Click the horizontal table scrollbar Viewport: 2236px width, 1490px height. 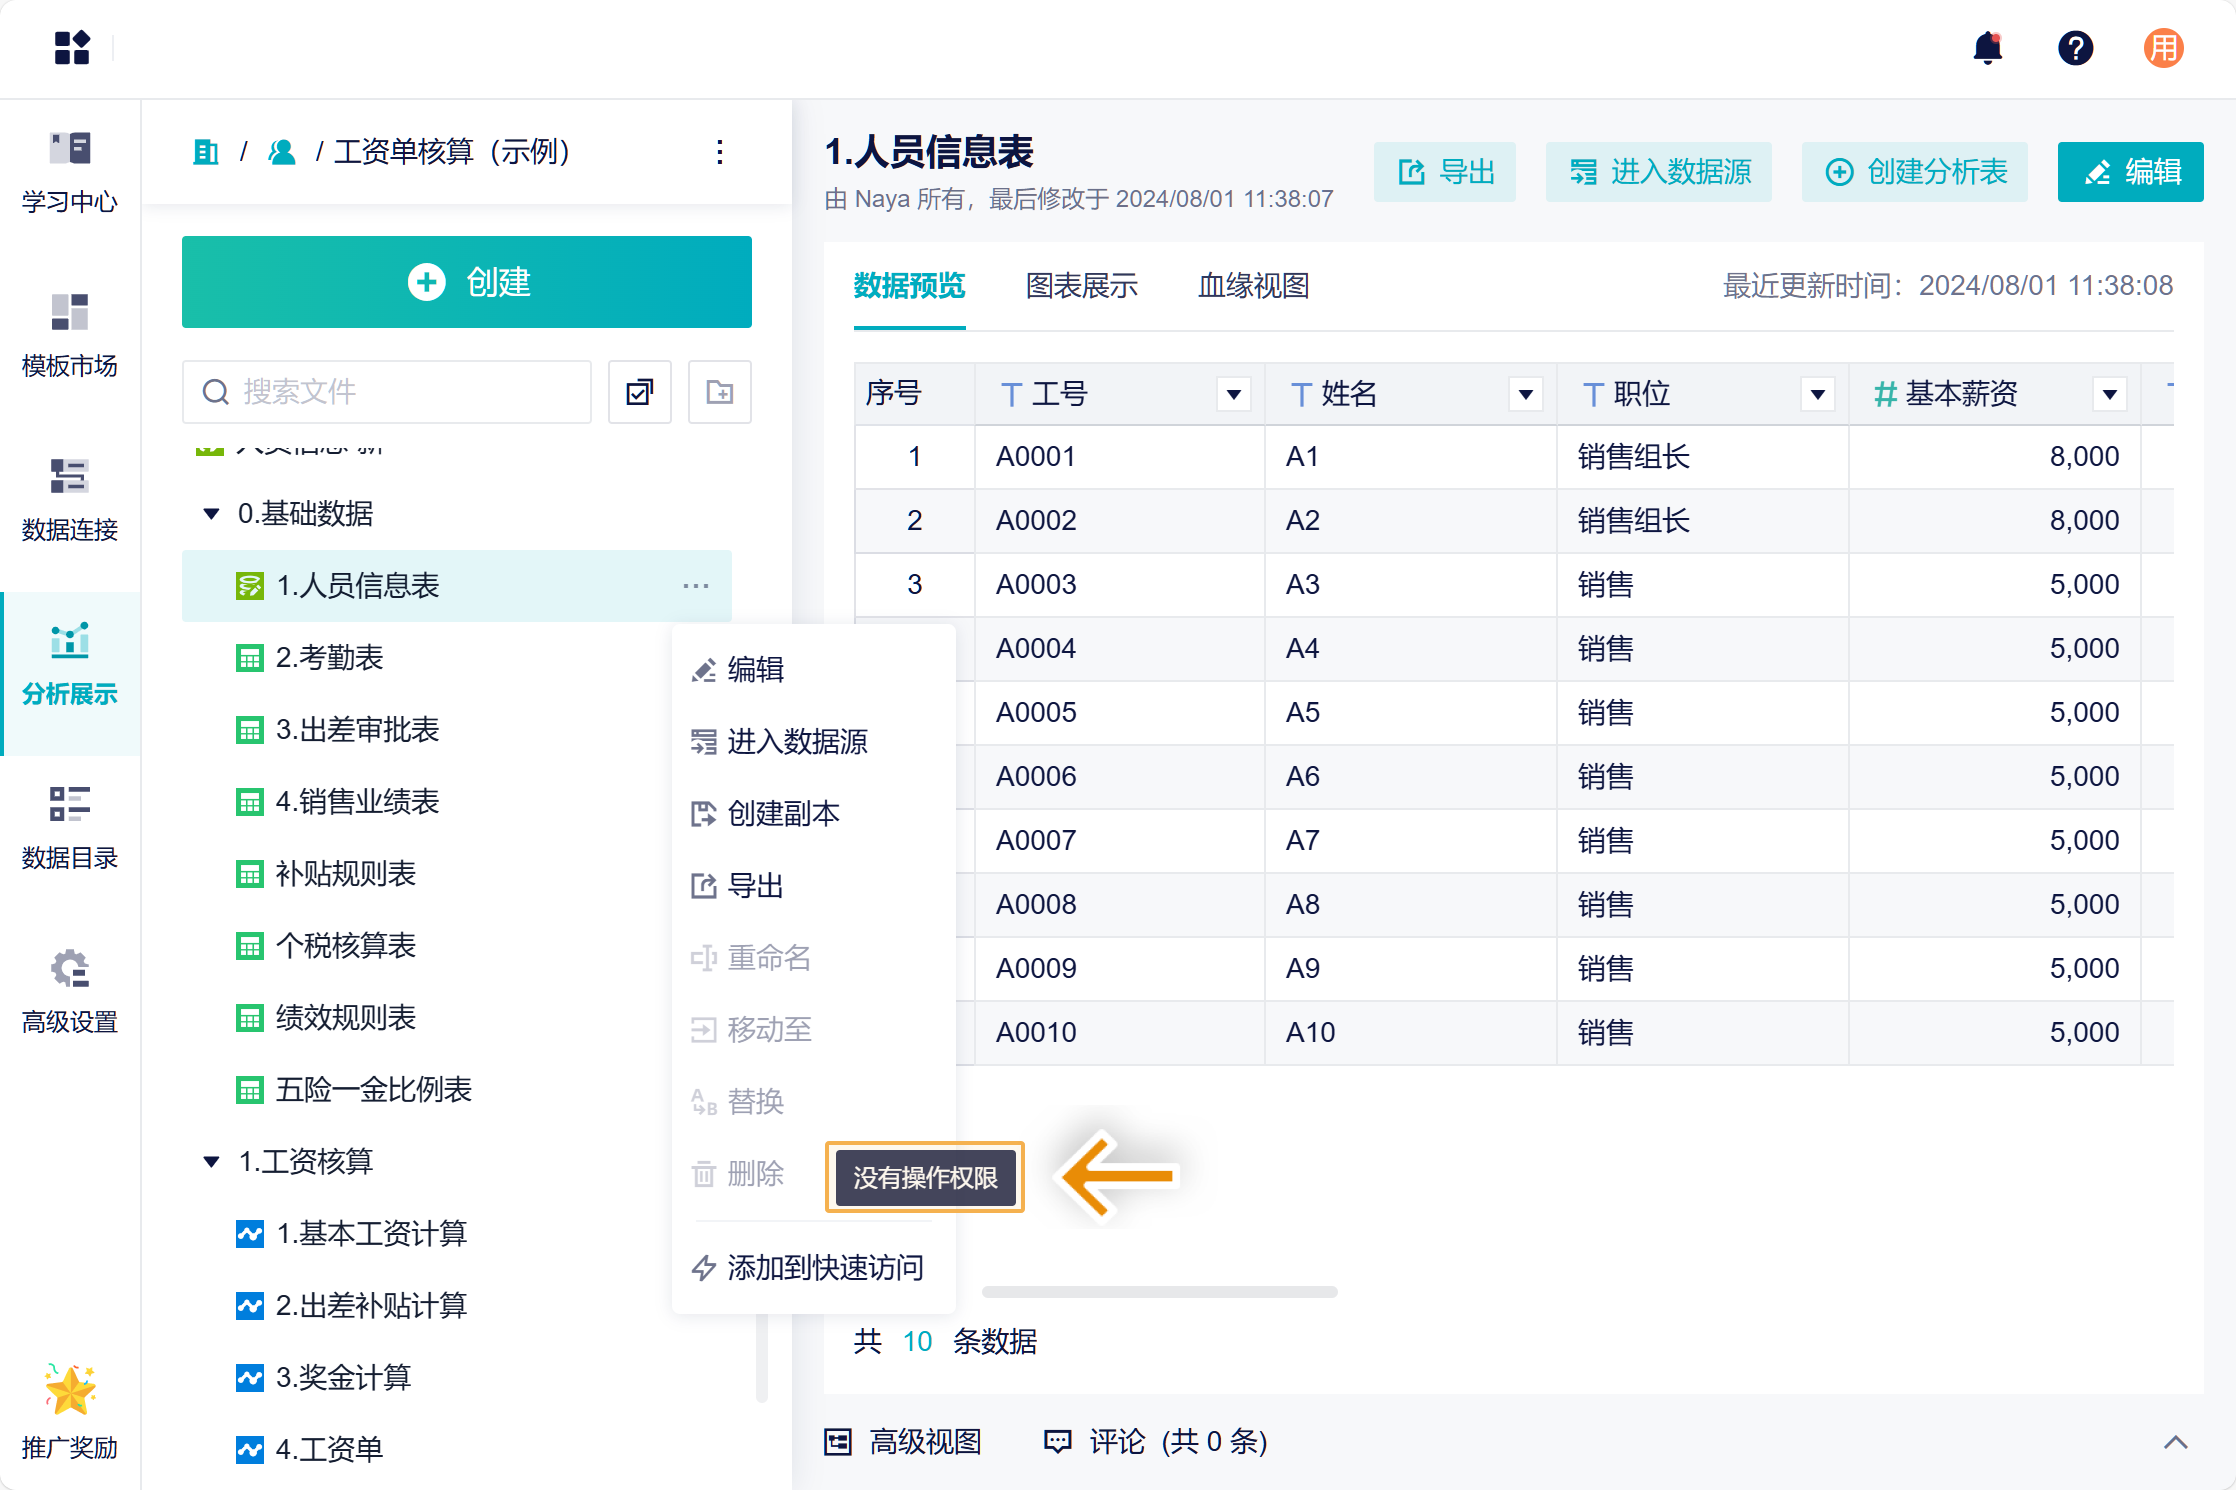click(x=1160, y=1292)
